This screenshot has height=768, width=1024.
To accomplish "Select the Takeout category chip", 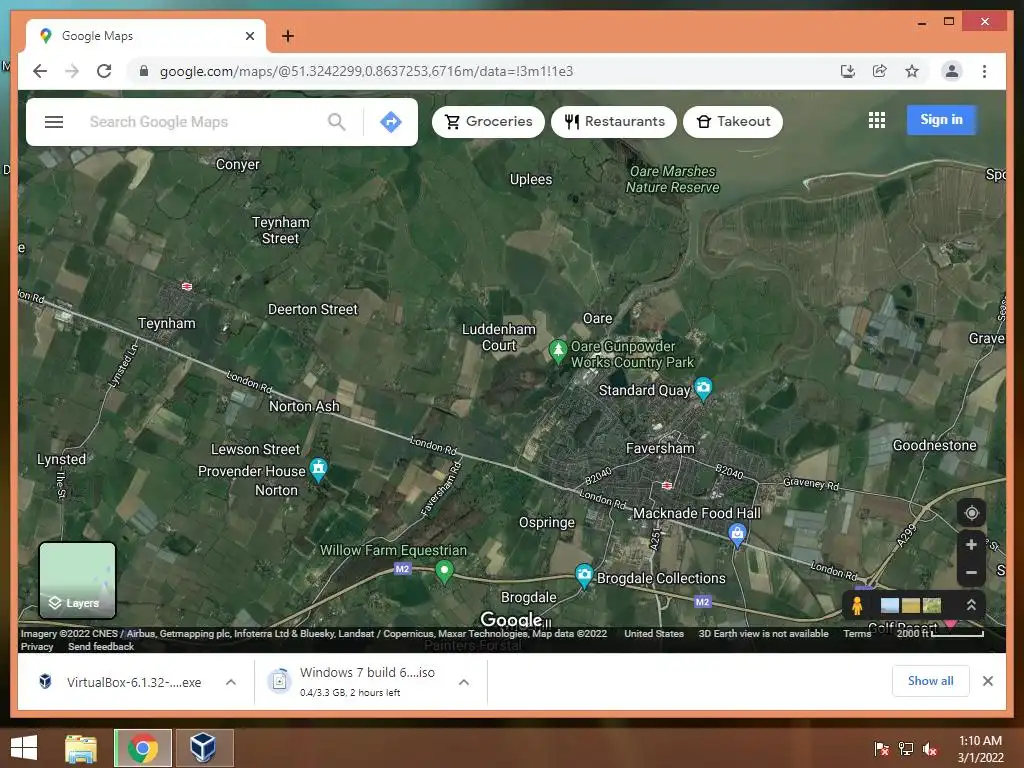I will (x=733, y=122).
